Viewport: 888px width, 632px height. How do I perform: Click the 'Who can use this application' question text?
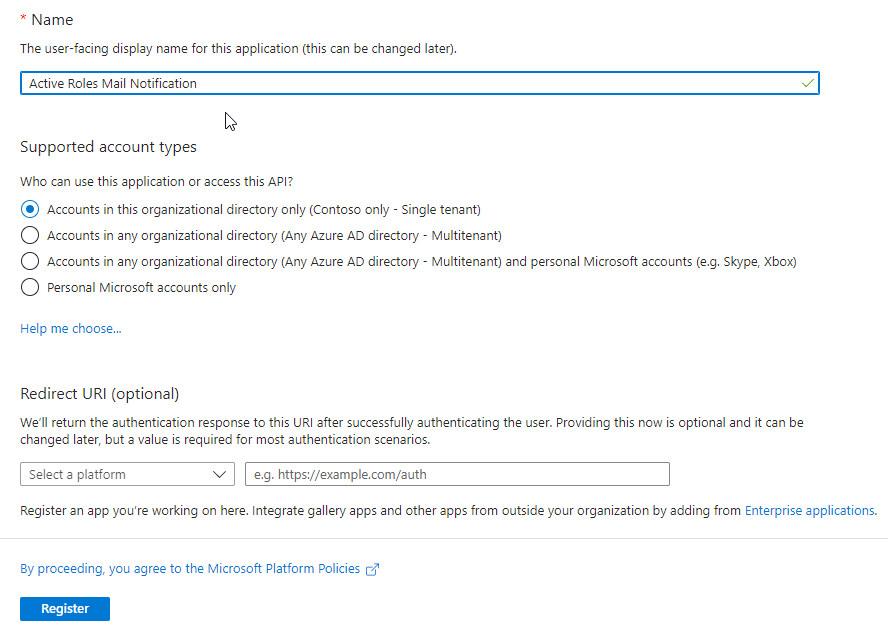156,181
